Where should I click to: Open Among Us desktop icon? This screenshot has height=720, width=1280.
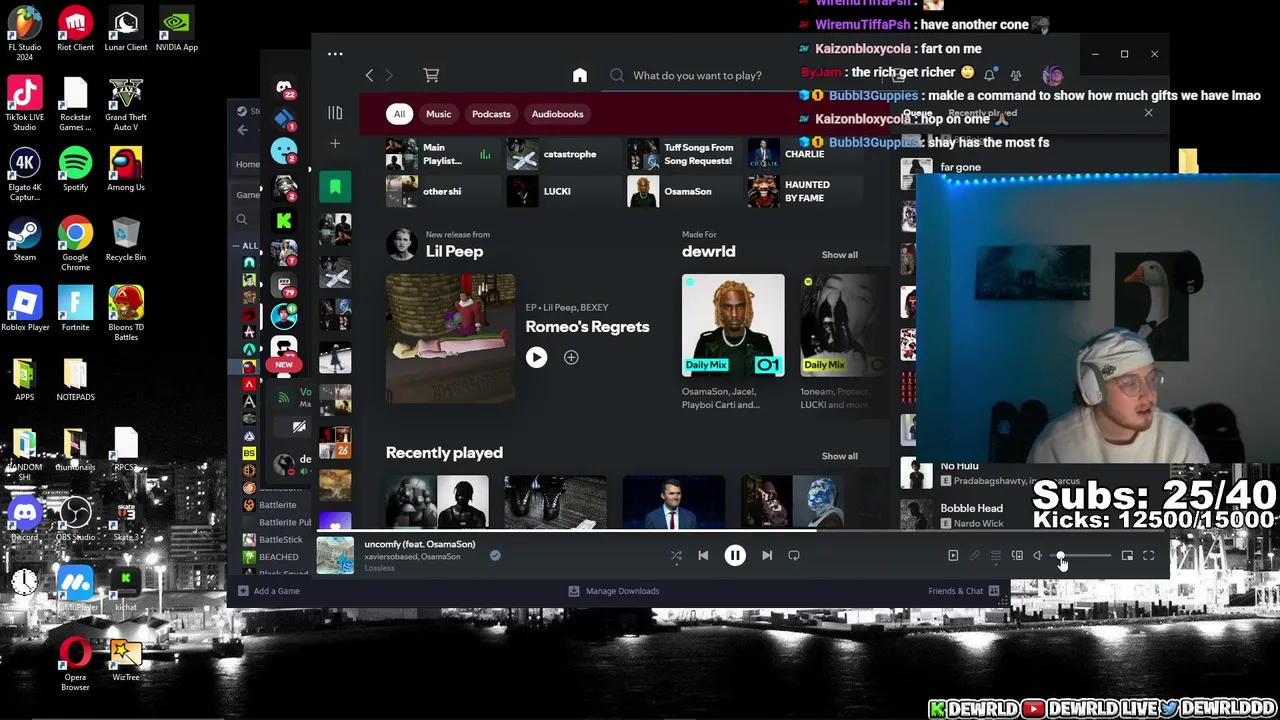(x=126, y=169)
